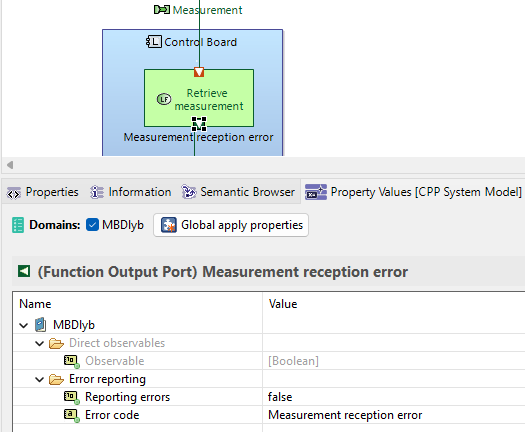Edit the Error code value cell

(394, 415)
